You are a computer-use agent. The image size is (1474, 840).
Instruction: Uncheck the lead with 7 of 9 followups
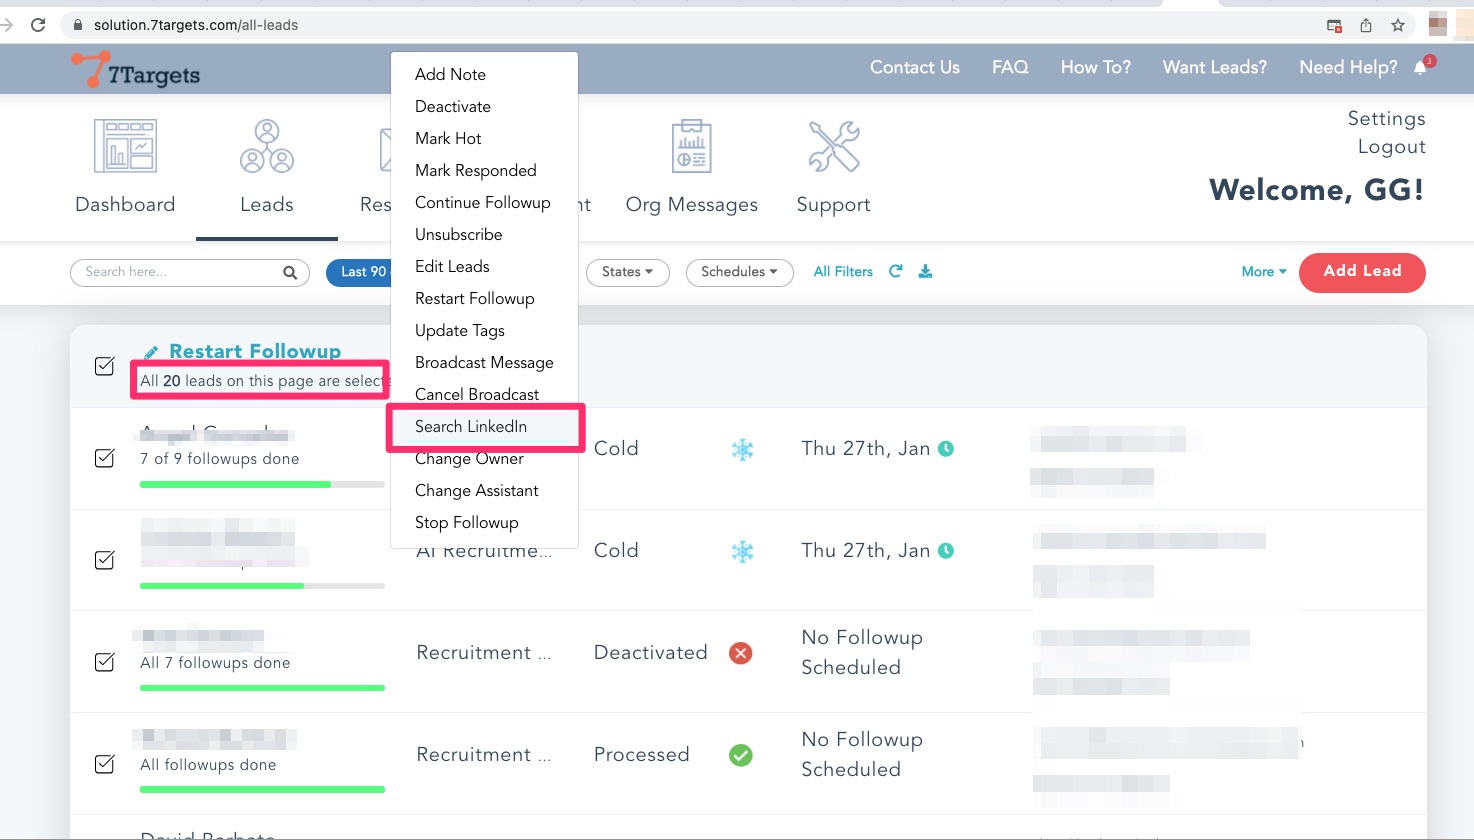pos(105,458)
